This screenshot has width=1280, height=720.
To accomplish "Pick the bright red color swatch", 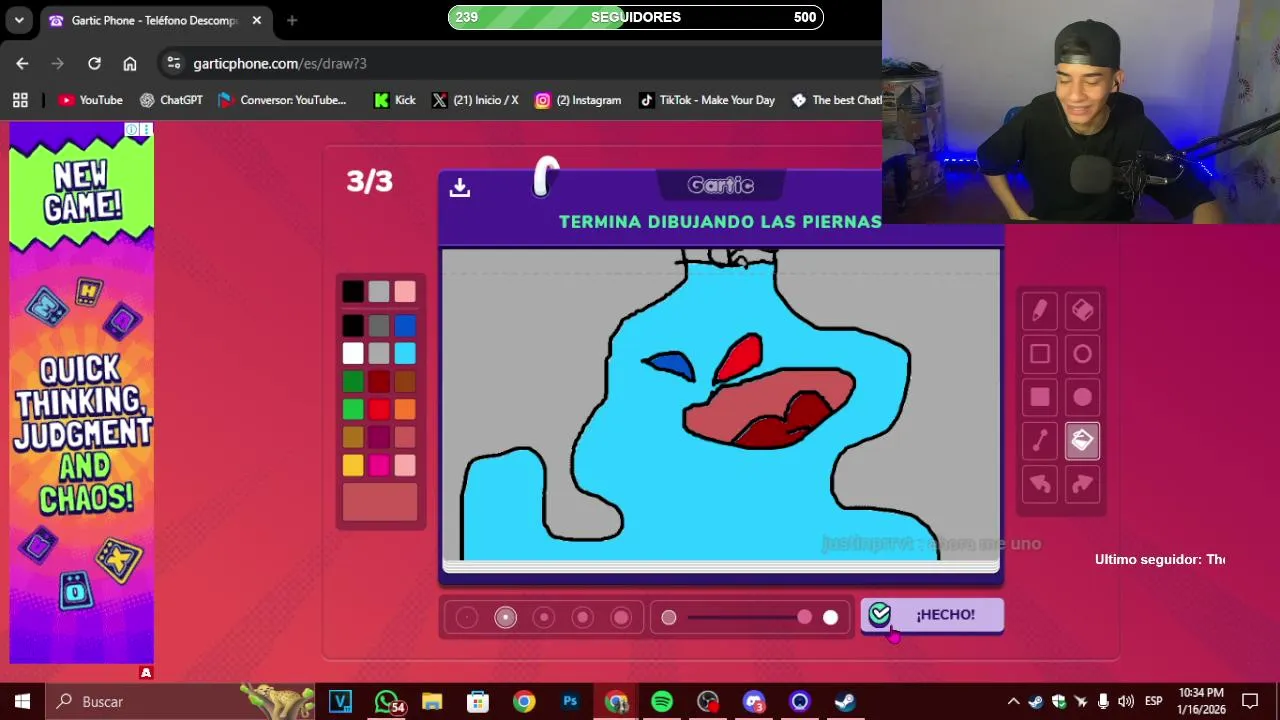I will [x=379, y=409].
